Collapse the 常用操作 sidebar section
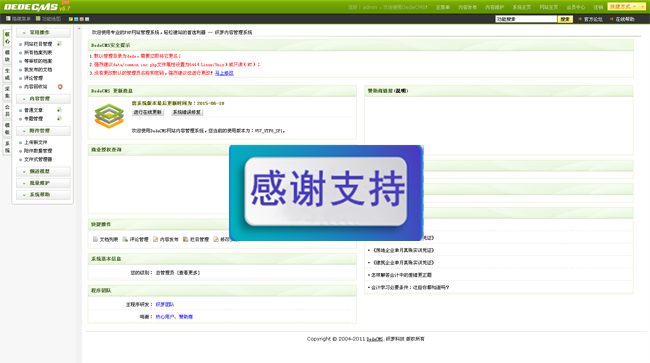650x363 pixels. pyautogui.click(x=43, y=32)
